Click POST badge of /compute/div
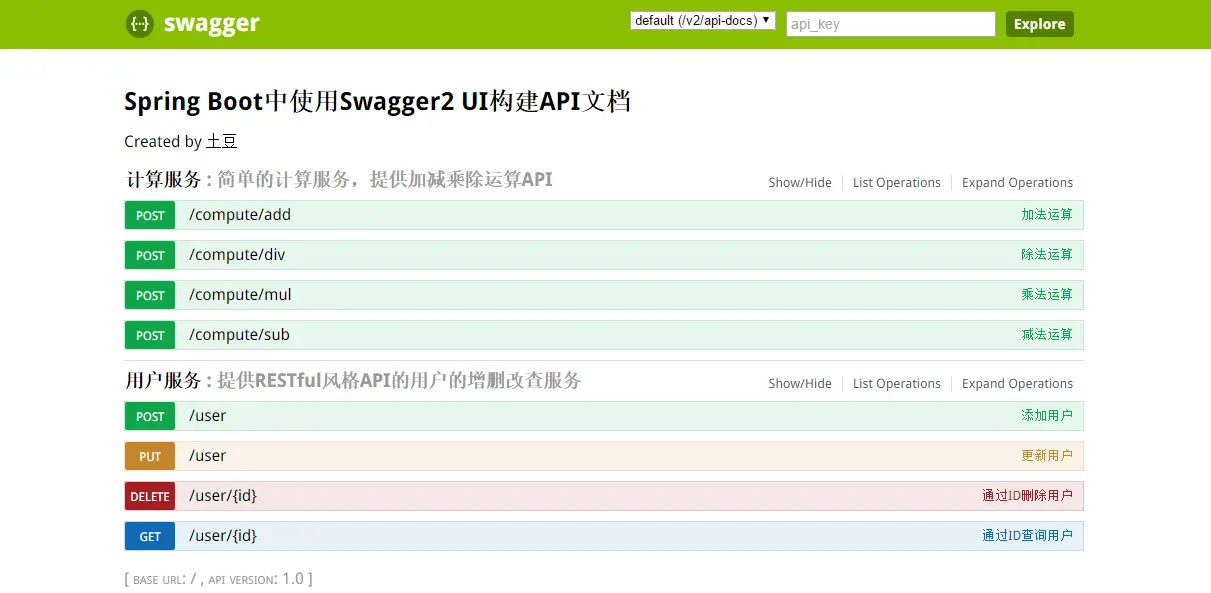This screenshot has height=593, width=1211. pos(150,255)
